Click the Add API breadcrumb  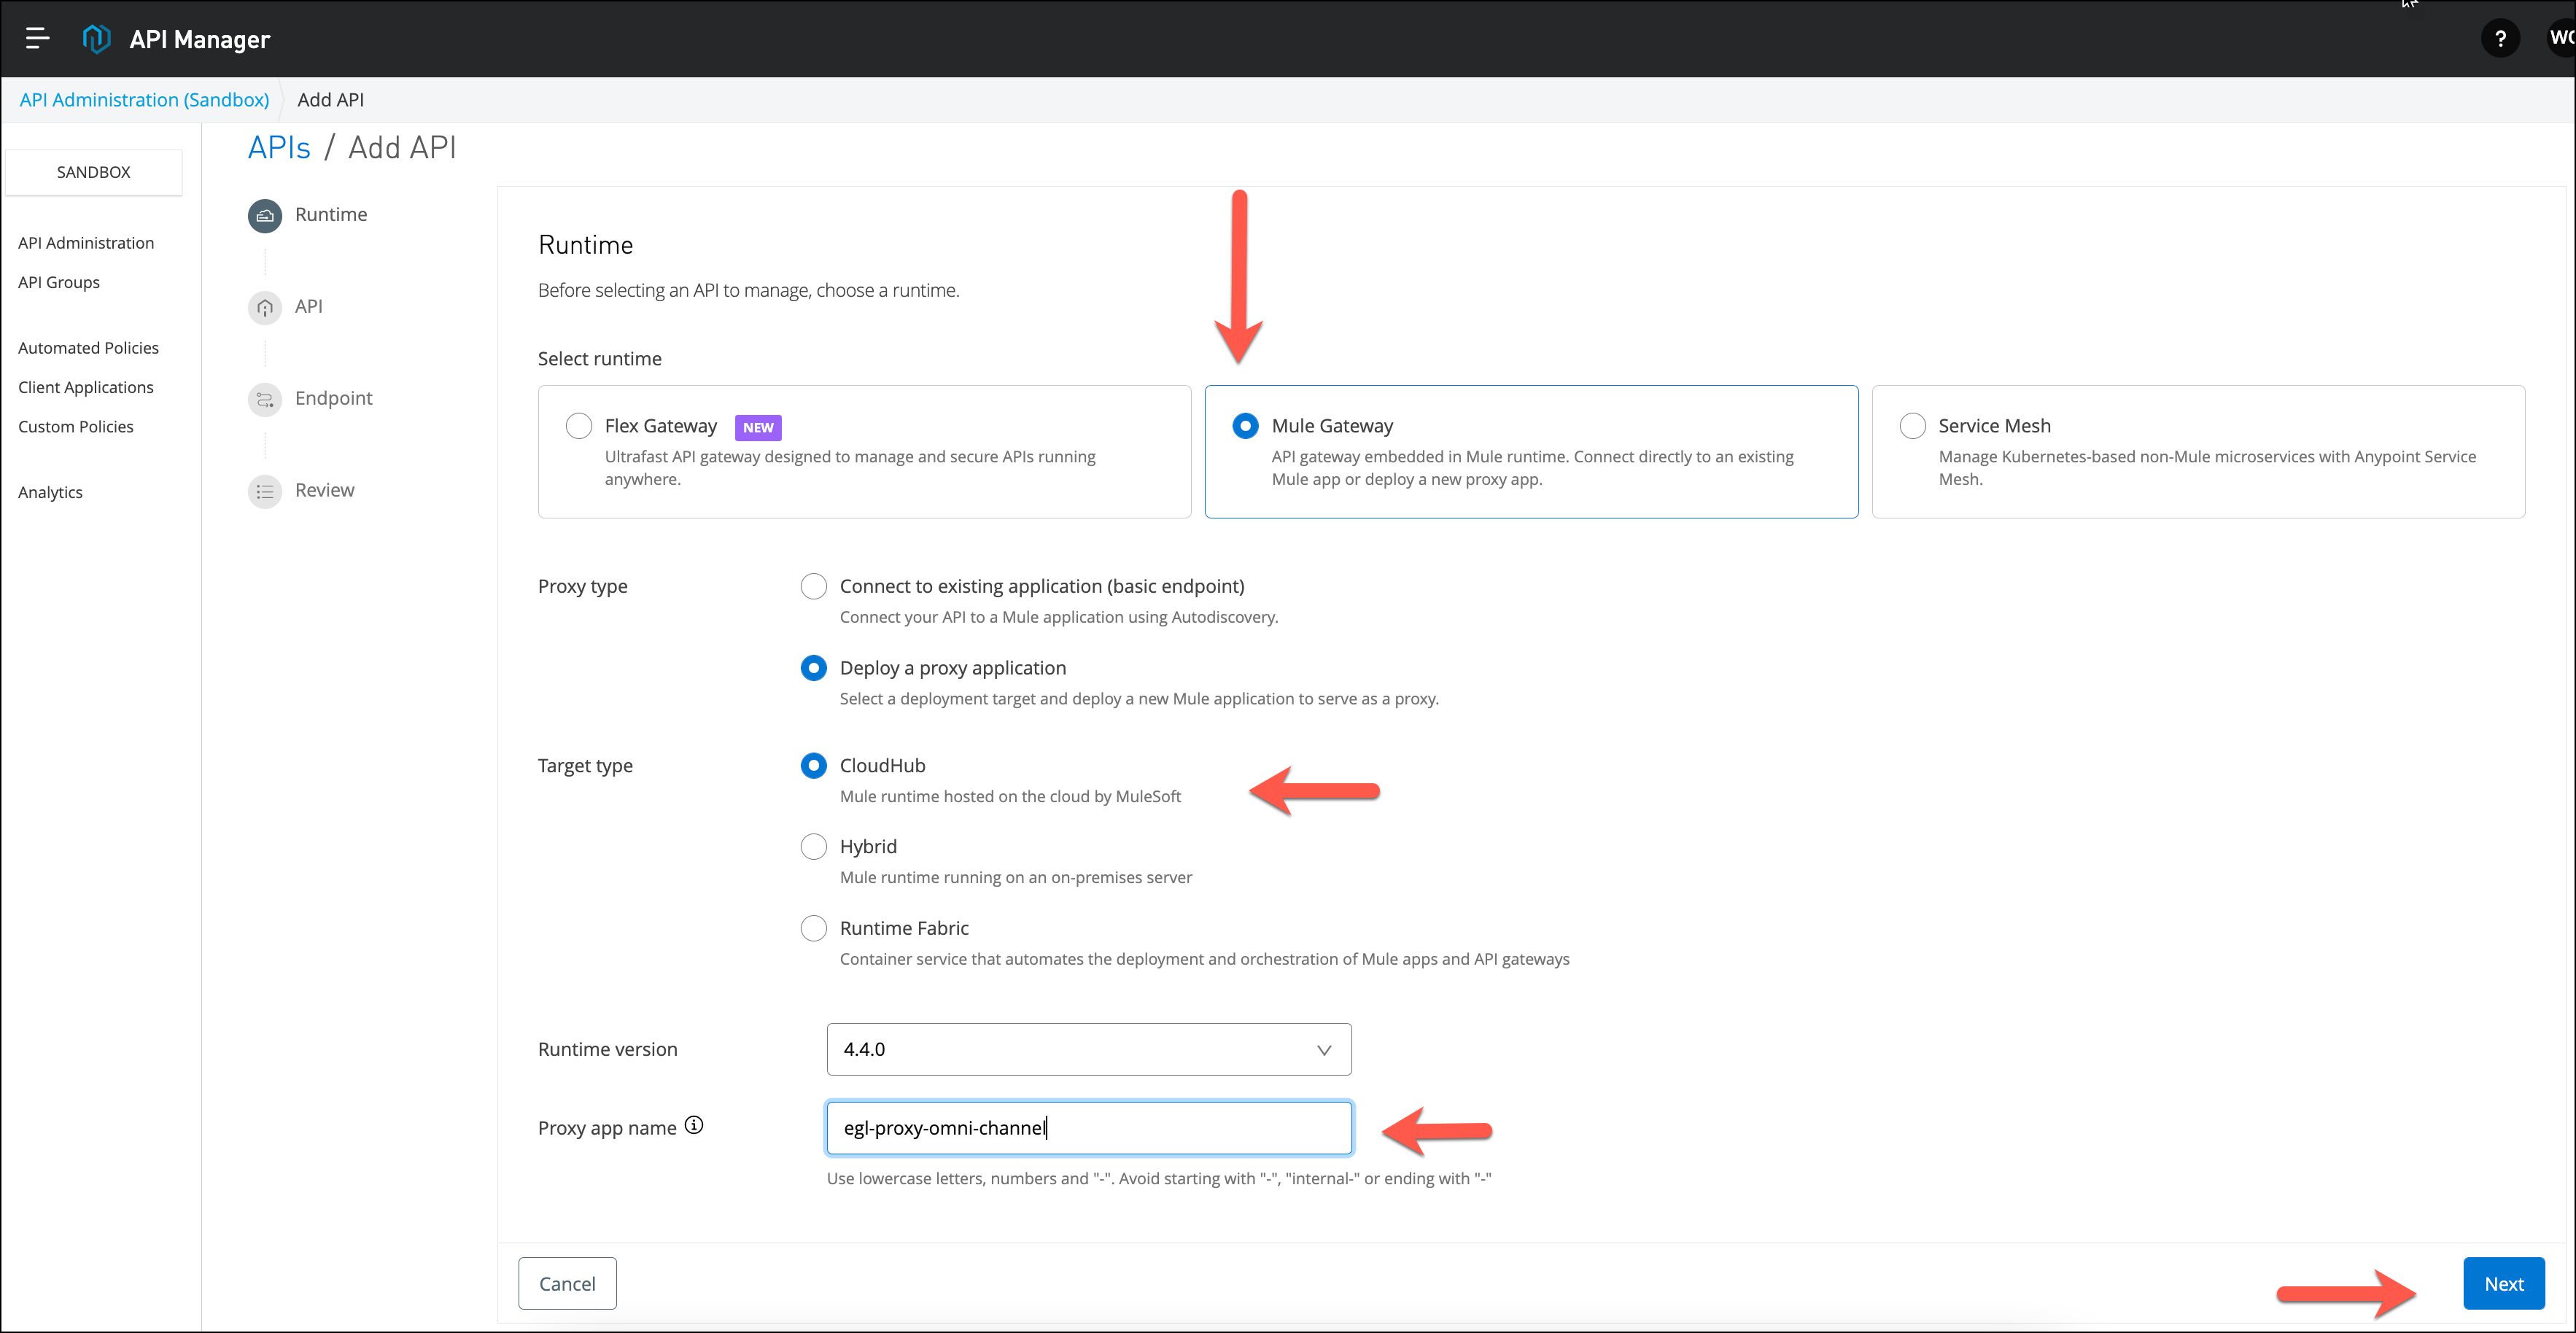pos(331,100)
